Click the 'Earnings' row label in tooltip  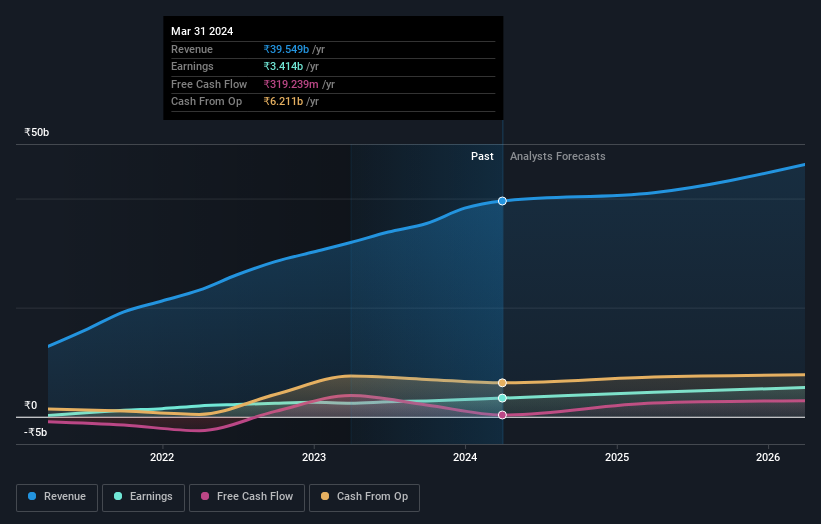pyautogui.click(x=192, y=66)
